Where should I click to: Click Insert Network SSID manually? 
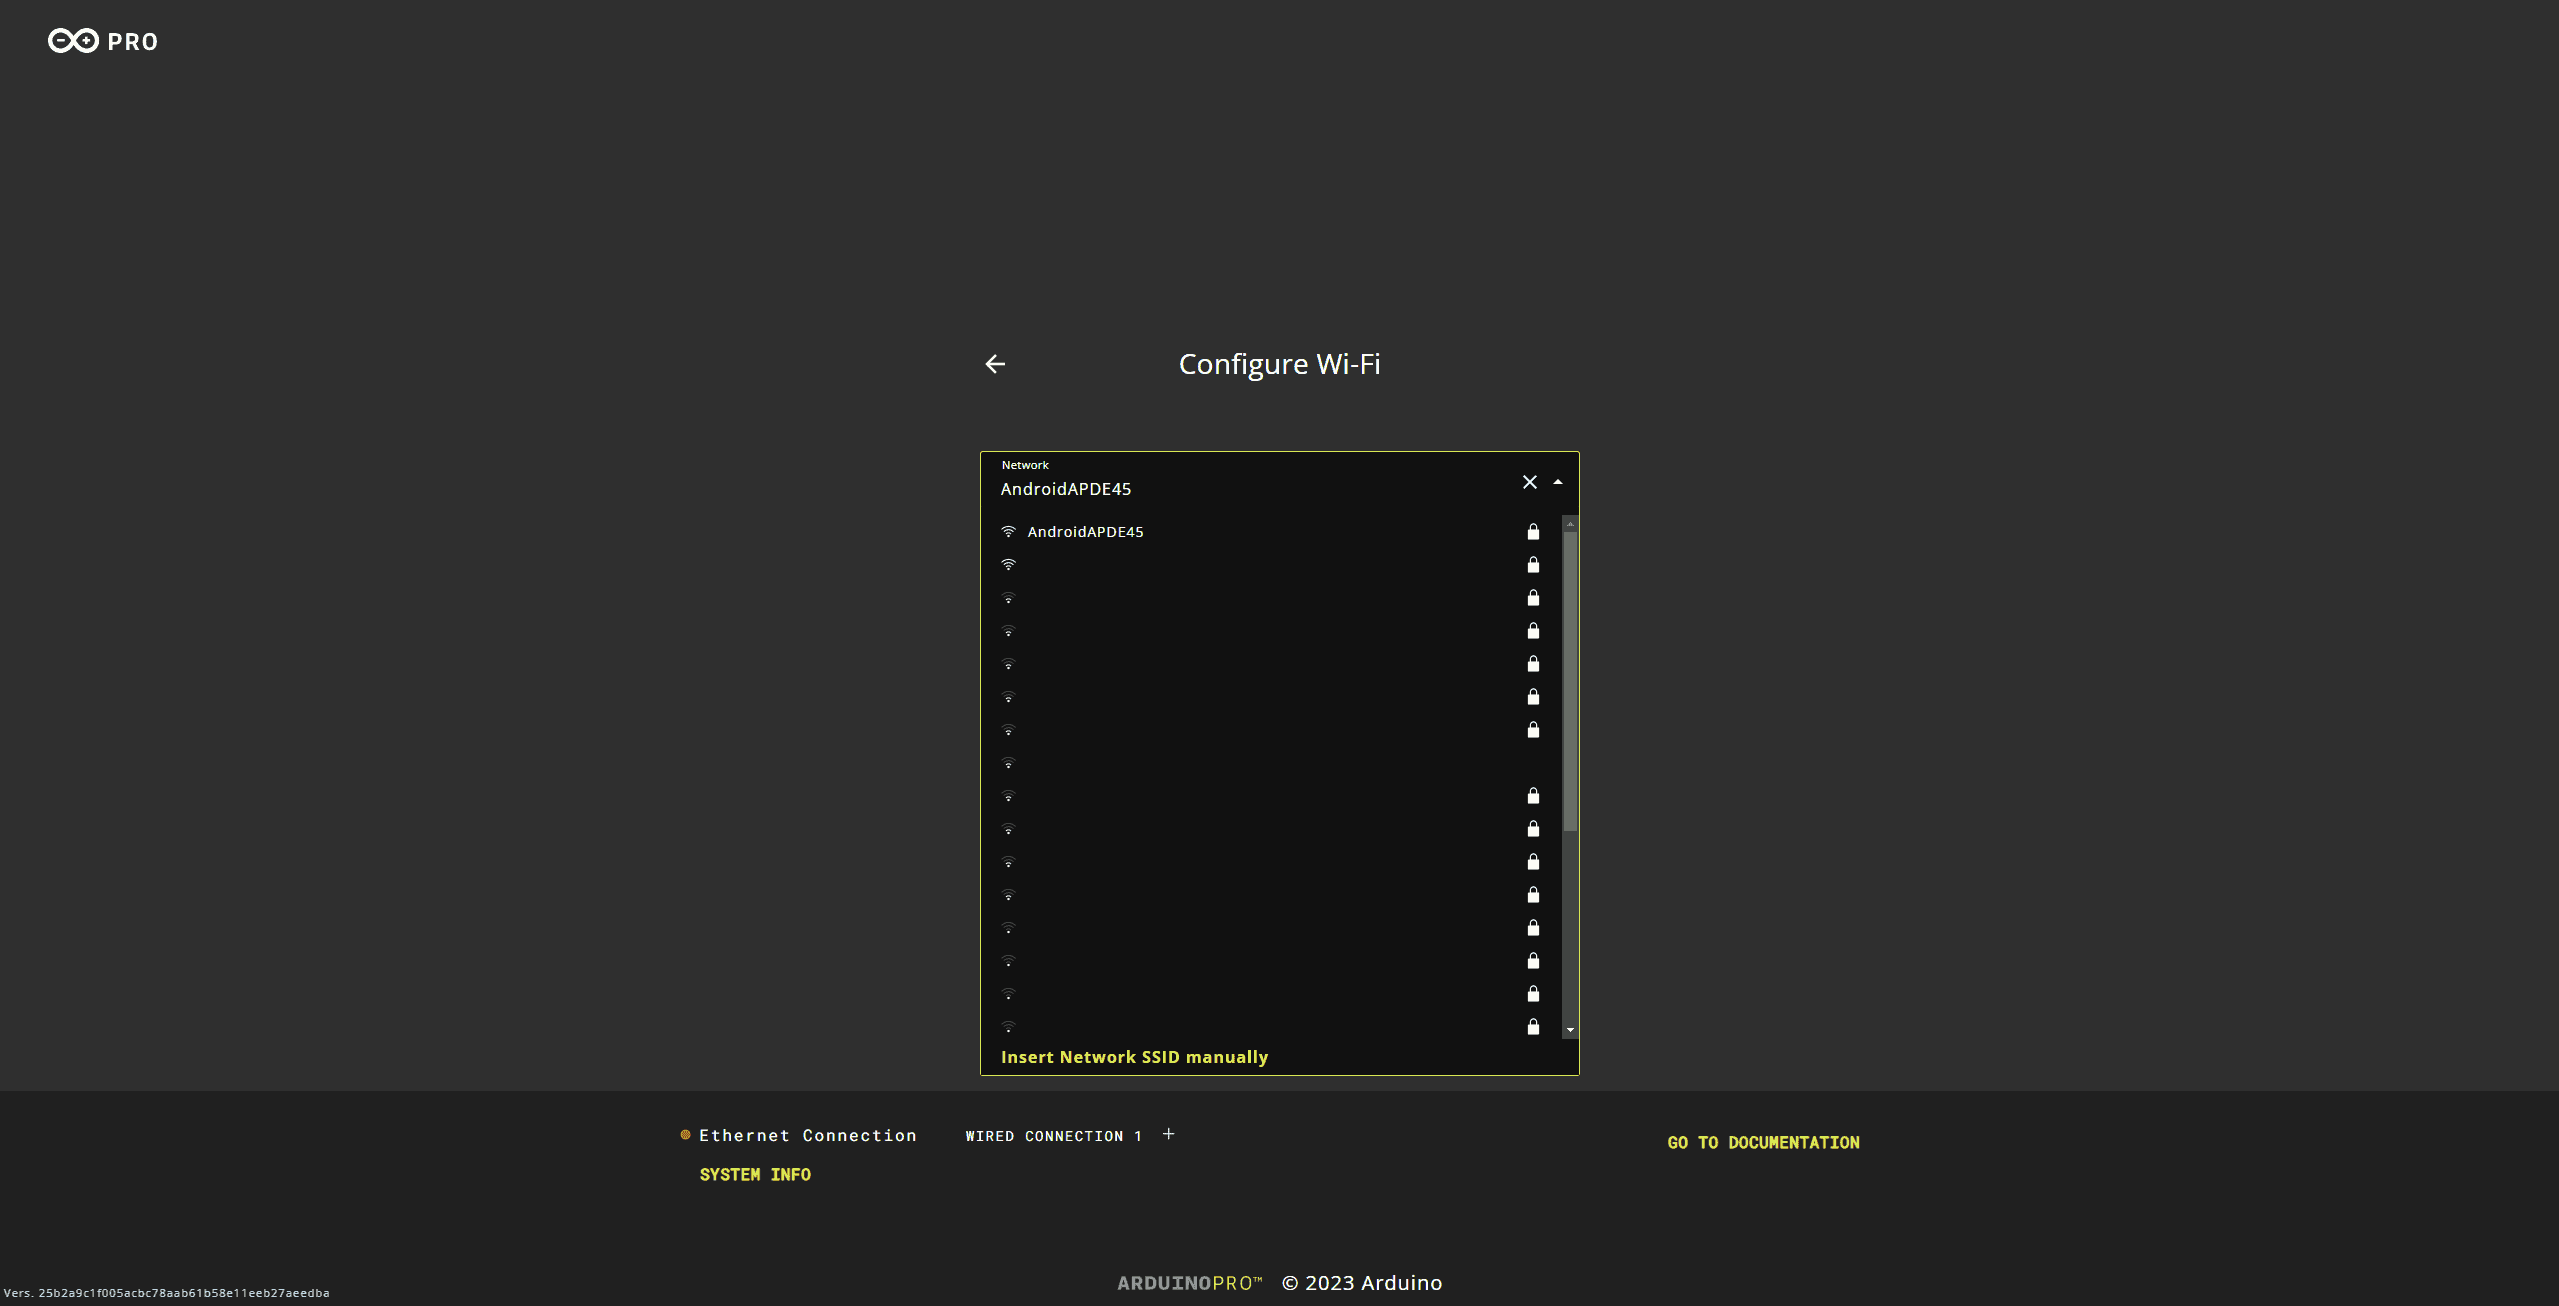[x=1134, y=1057]
